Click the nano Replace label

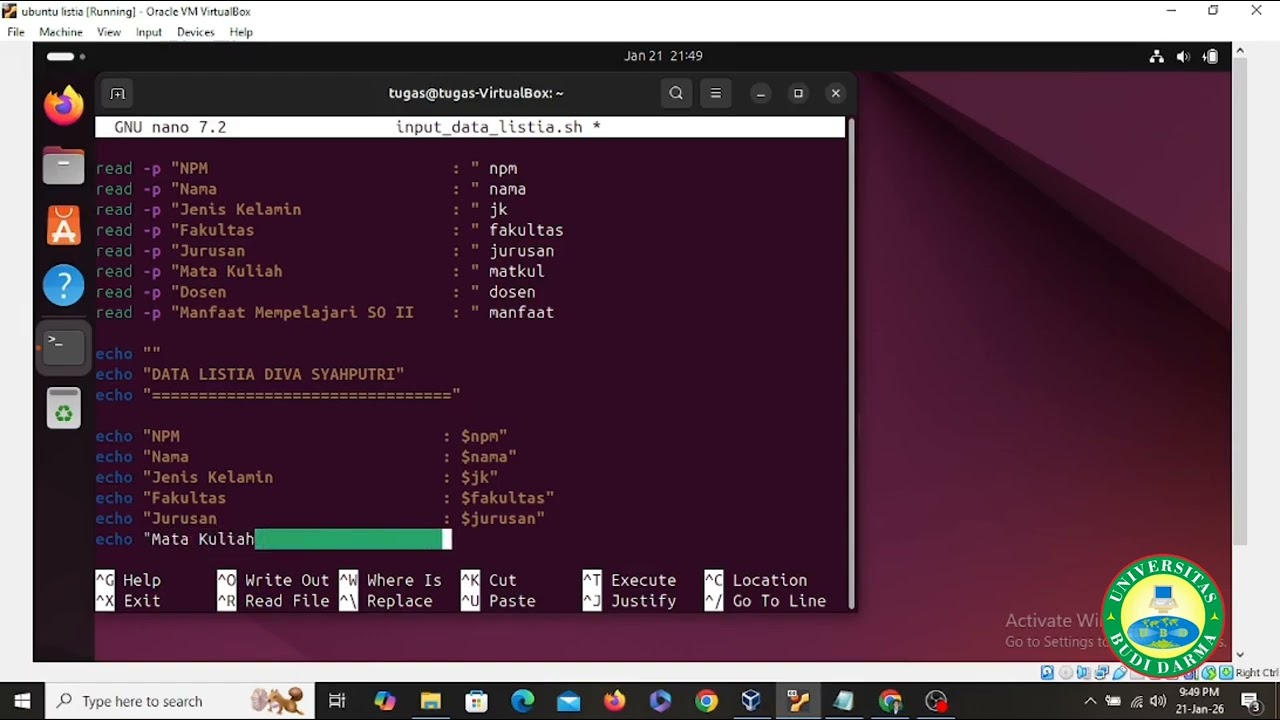[x=399, y=601]
